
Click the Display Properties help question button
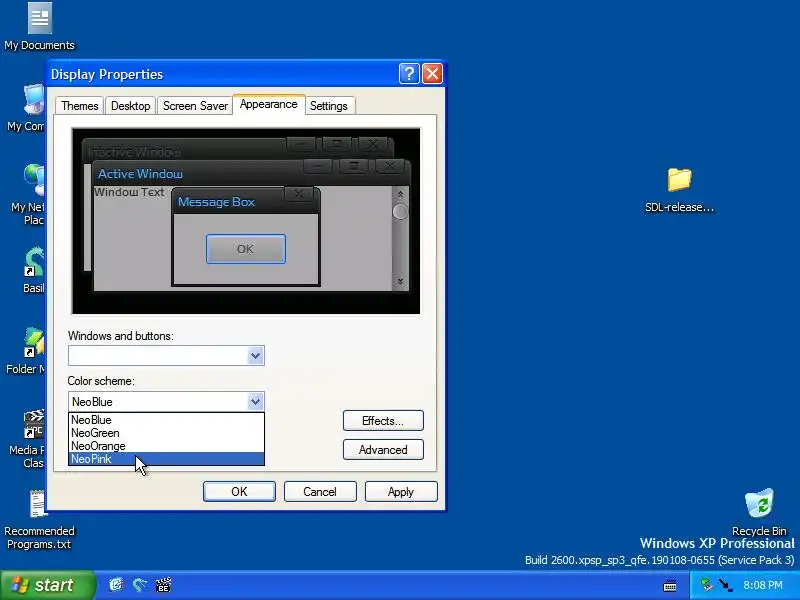(x=409, y=74)
